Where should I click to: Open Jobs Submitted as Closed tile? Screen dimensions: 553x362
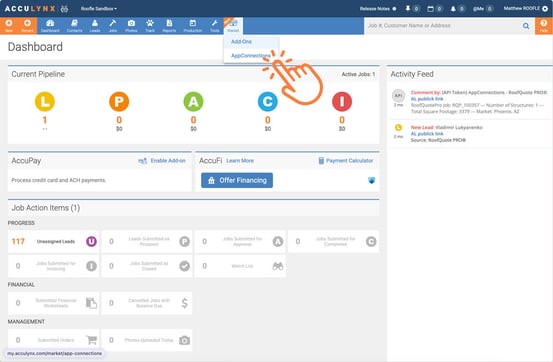[x=147, y=266]
